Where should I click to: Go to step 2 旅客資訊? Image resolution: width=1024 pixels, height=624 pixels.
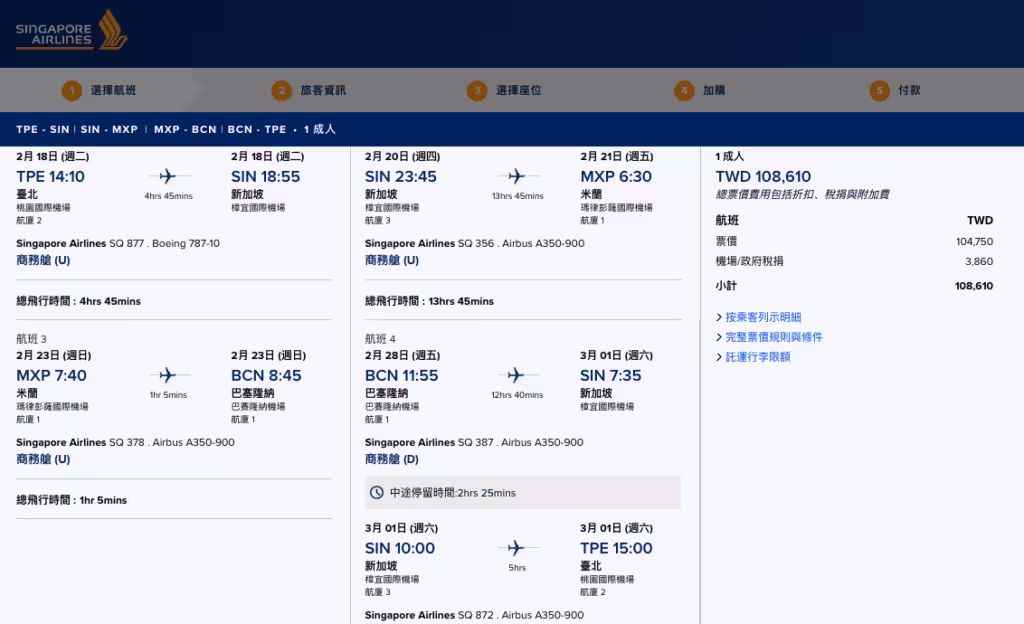[309, 90]
